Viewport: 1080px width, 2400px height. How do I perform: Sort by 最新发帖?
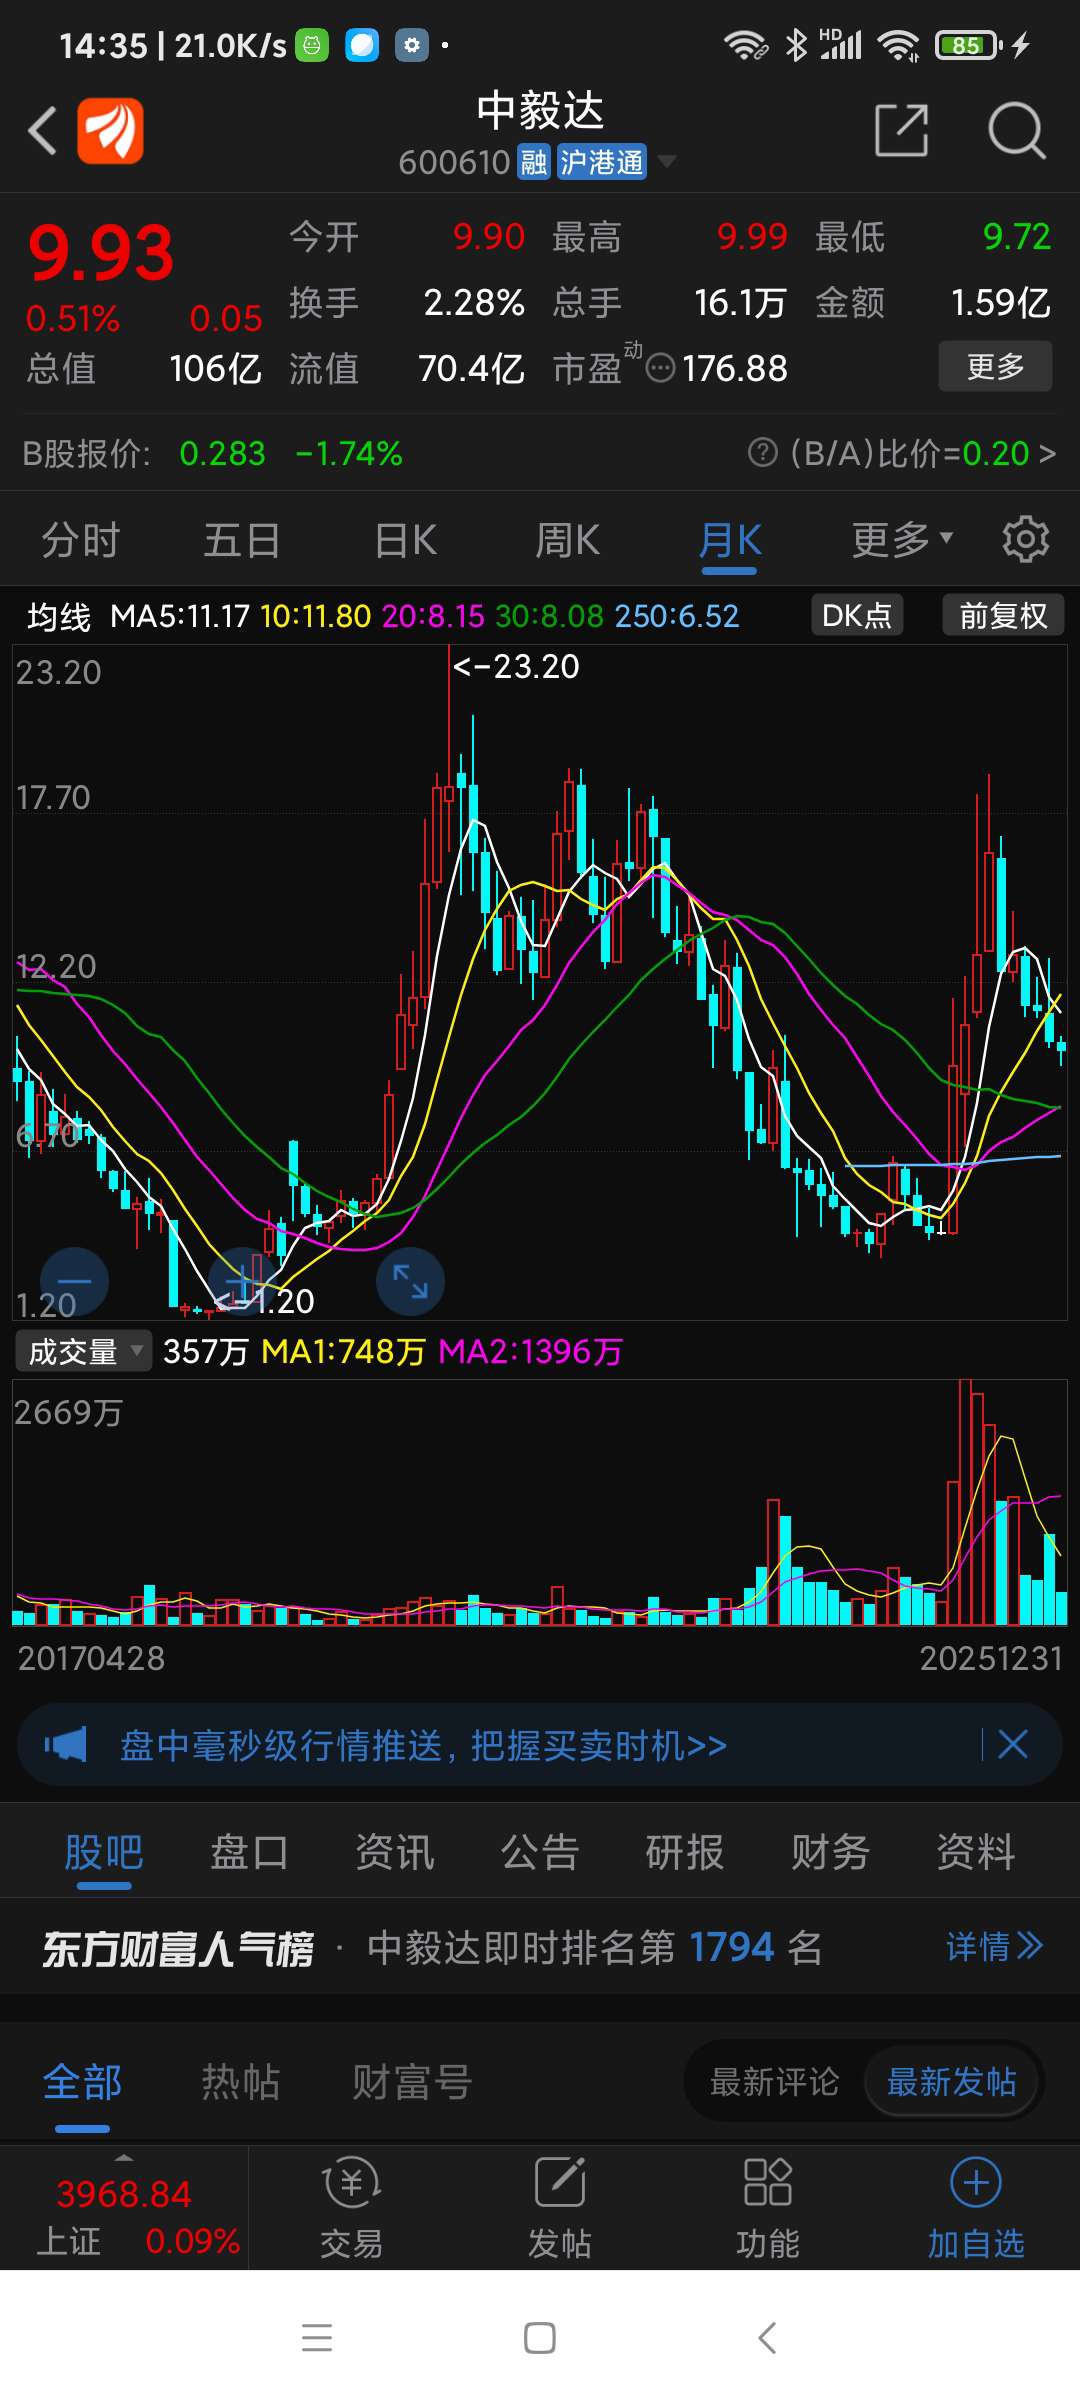pyautogui.click(x=952, y=2082)
